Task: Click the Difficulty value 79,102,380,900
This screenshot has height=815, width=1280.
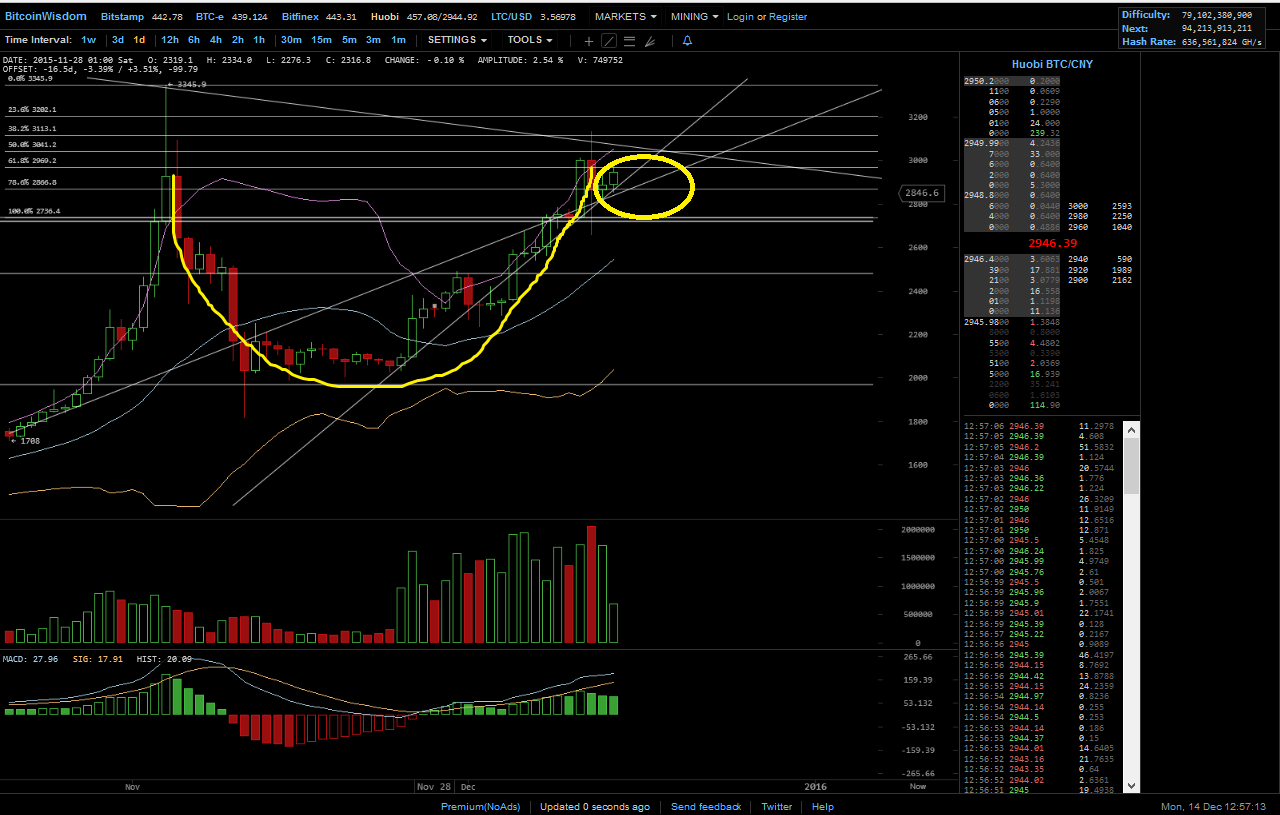Action: pos(1217,15)
